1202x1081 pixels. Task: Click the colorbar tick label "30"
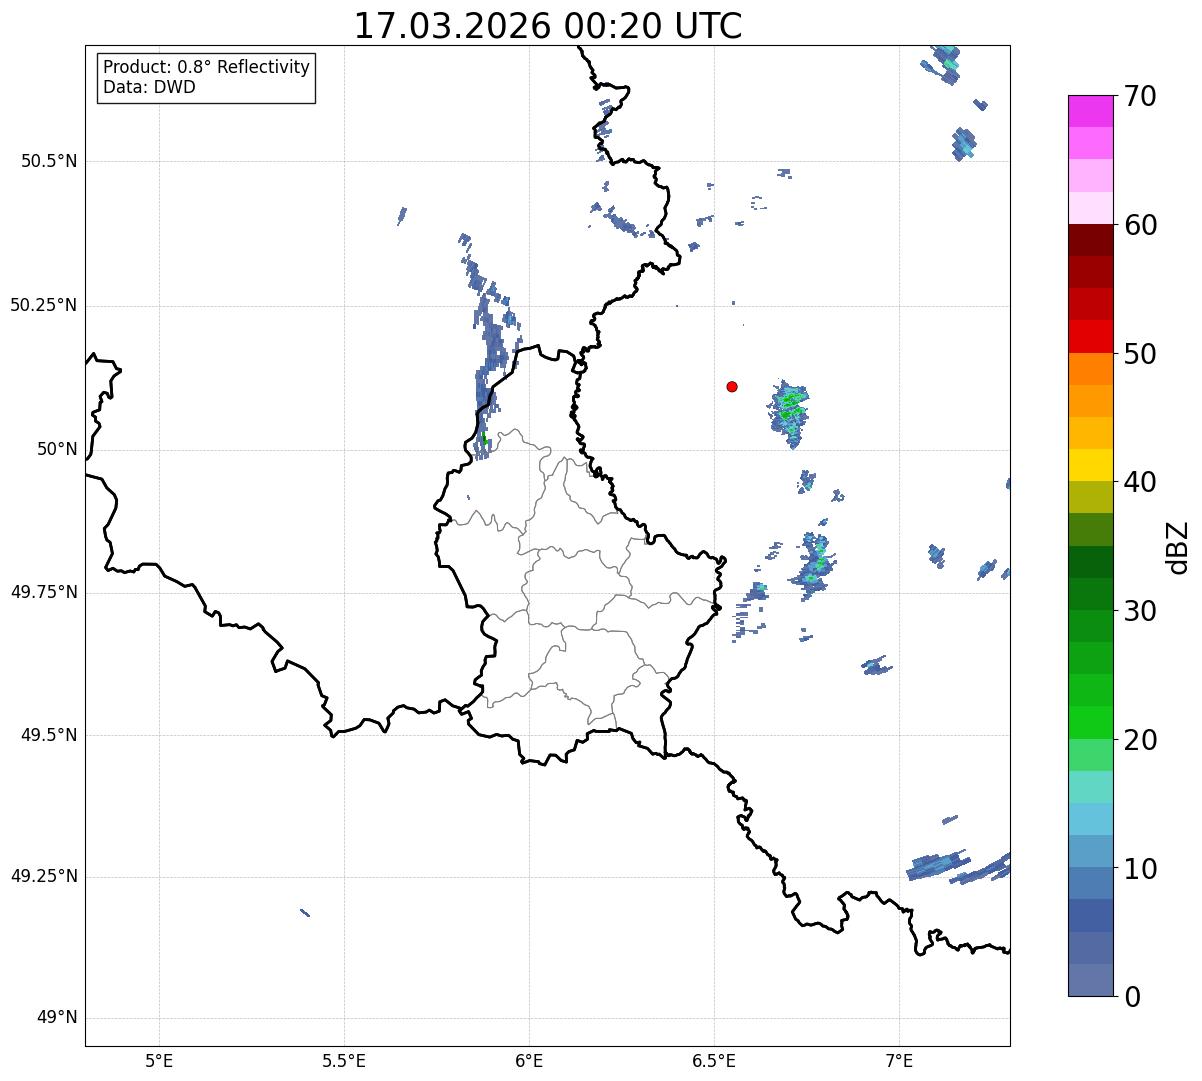(1140, 611)
